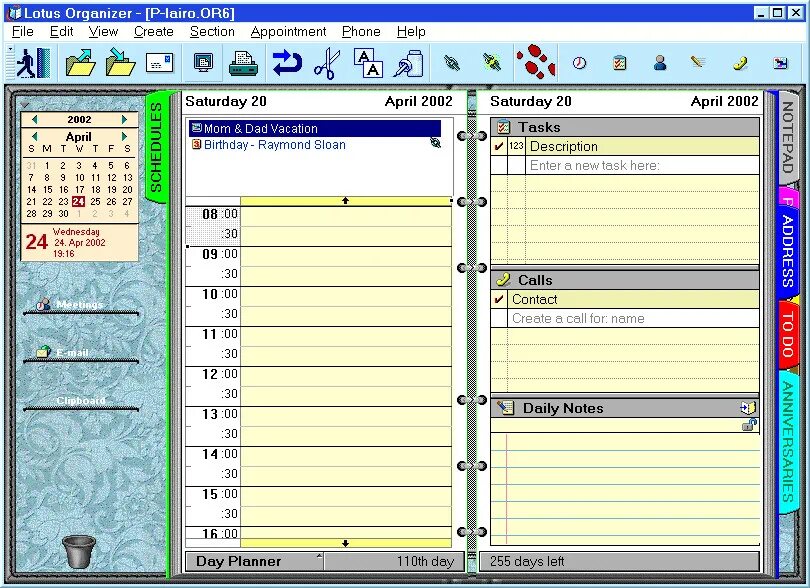Click the exit walking-man toolbar icon
This screenshot has height=588, width=810.
click(x=33, y=63)
